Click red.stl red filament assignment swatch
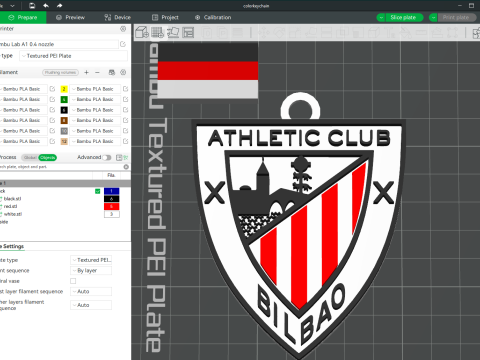Viewport: 480px width, 360px height. point(112,206)
